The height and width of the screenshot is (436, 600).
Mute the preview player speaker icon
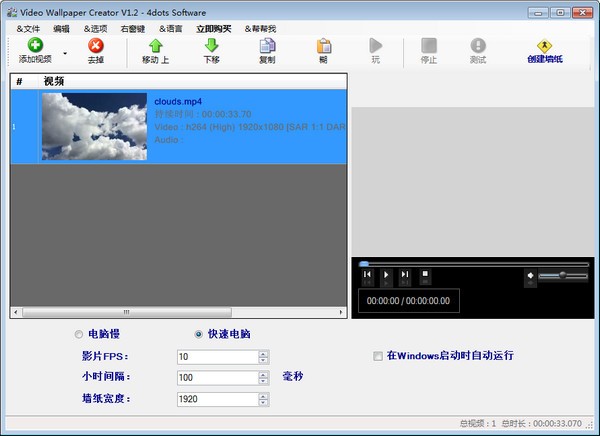click(530, 275)
